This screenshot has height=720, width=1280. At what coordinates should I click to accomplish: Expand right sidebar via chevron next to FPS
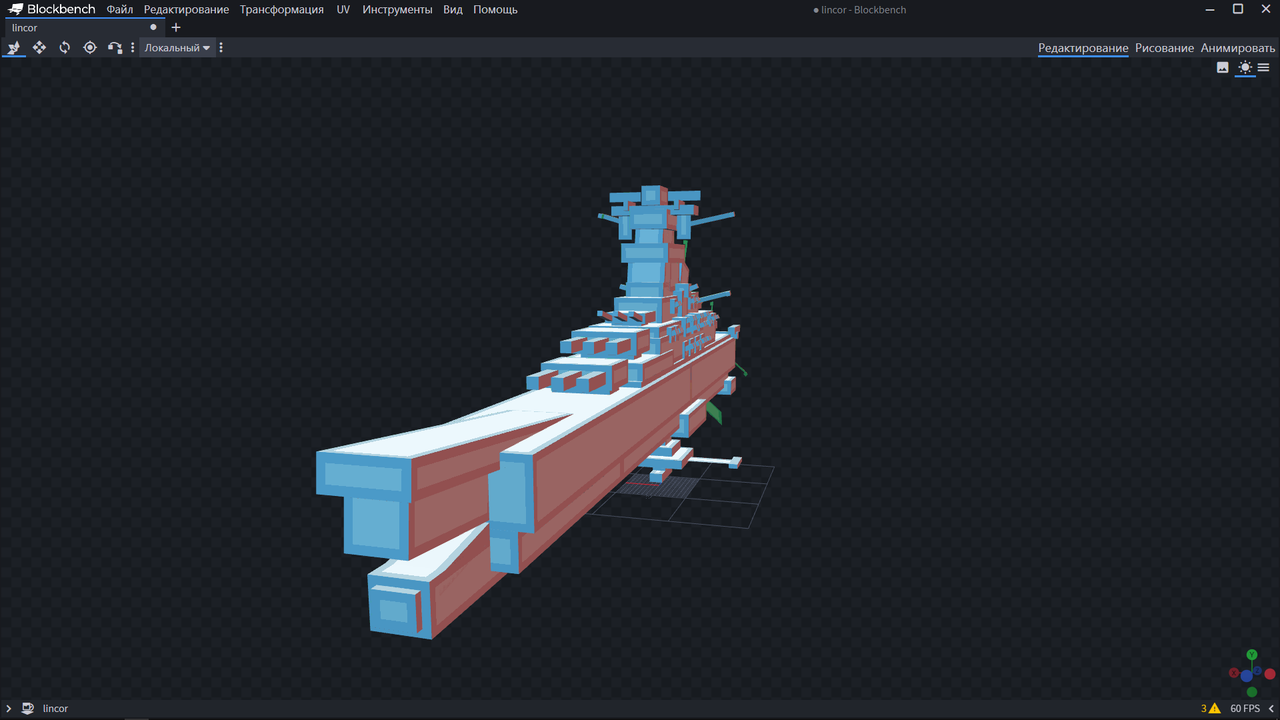1271,709
